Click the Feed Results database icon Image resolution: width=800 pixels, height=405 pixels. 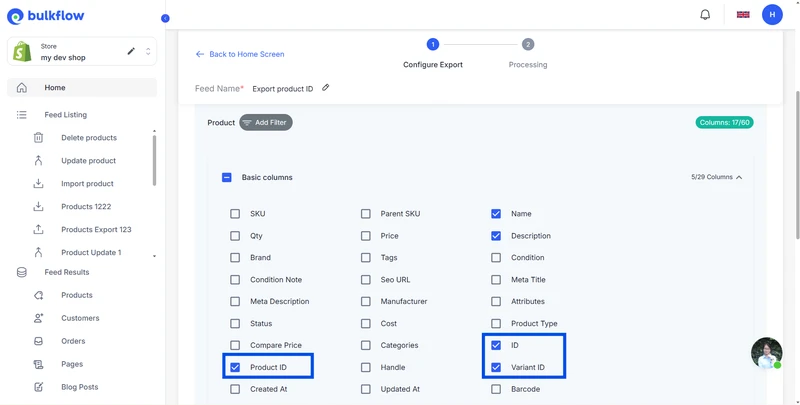click(22, 272)
